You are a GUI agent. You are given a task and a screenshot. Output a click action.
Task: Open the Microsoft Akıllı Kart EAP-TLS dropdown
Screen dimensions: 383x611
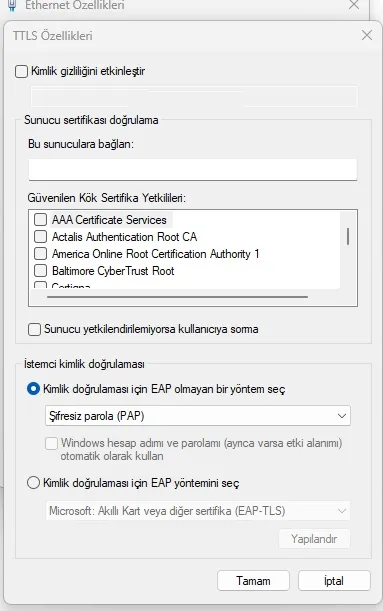(x=198, y=511)
